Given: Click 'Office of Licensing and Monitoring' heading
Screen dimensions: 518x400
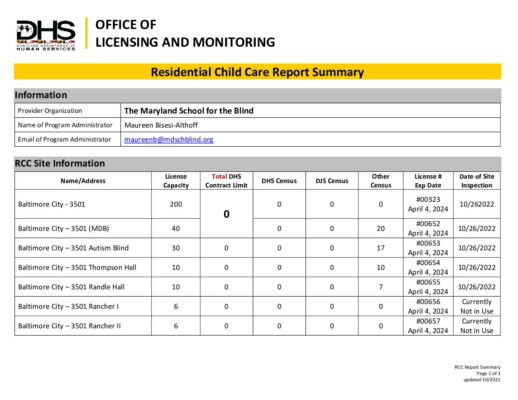Looking at the screenshot, I should pyautogui.click(x=185, y=33).
